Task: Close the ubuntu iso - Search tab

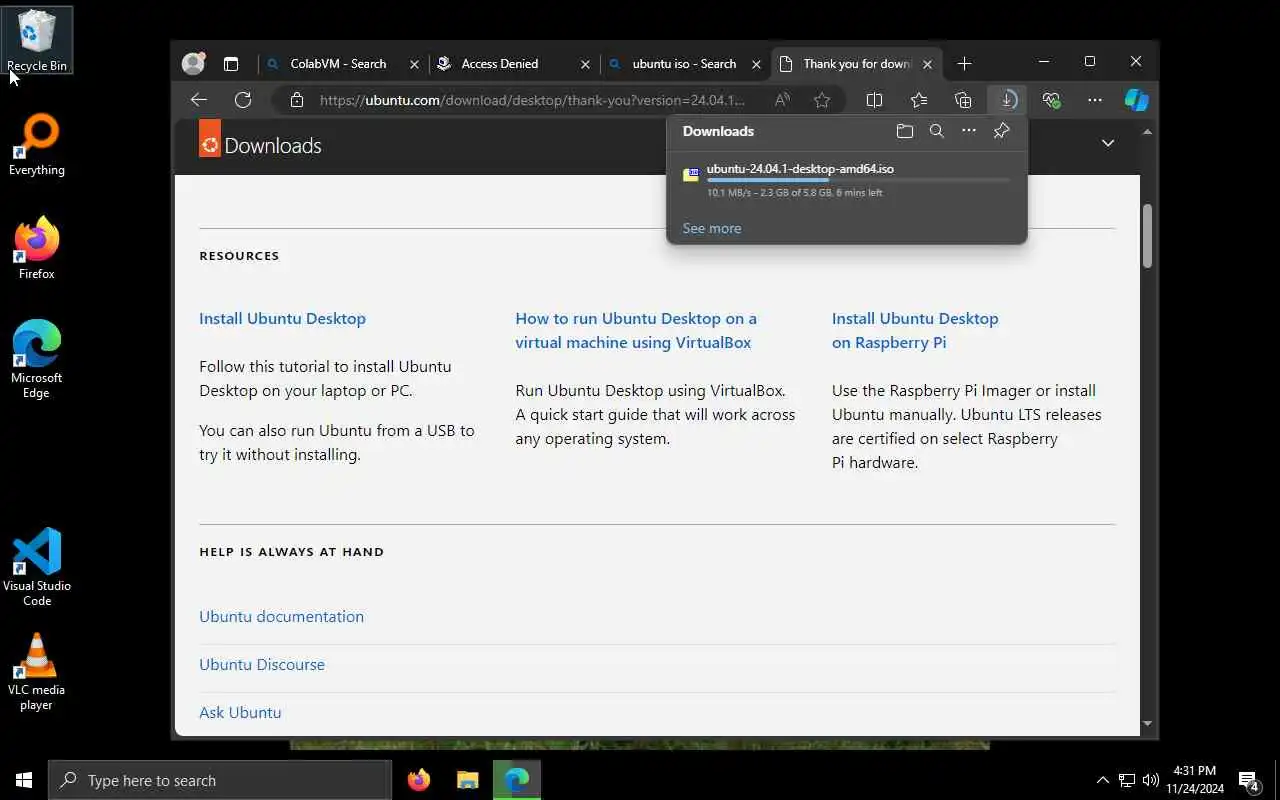Action: click(756, 64)
